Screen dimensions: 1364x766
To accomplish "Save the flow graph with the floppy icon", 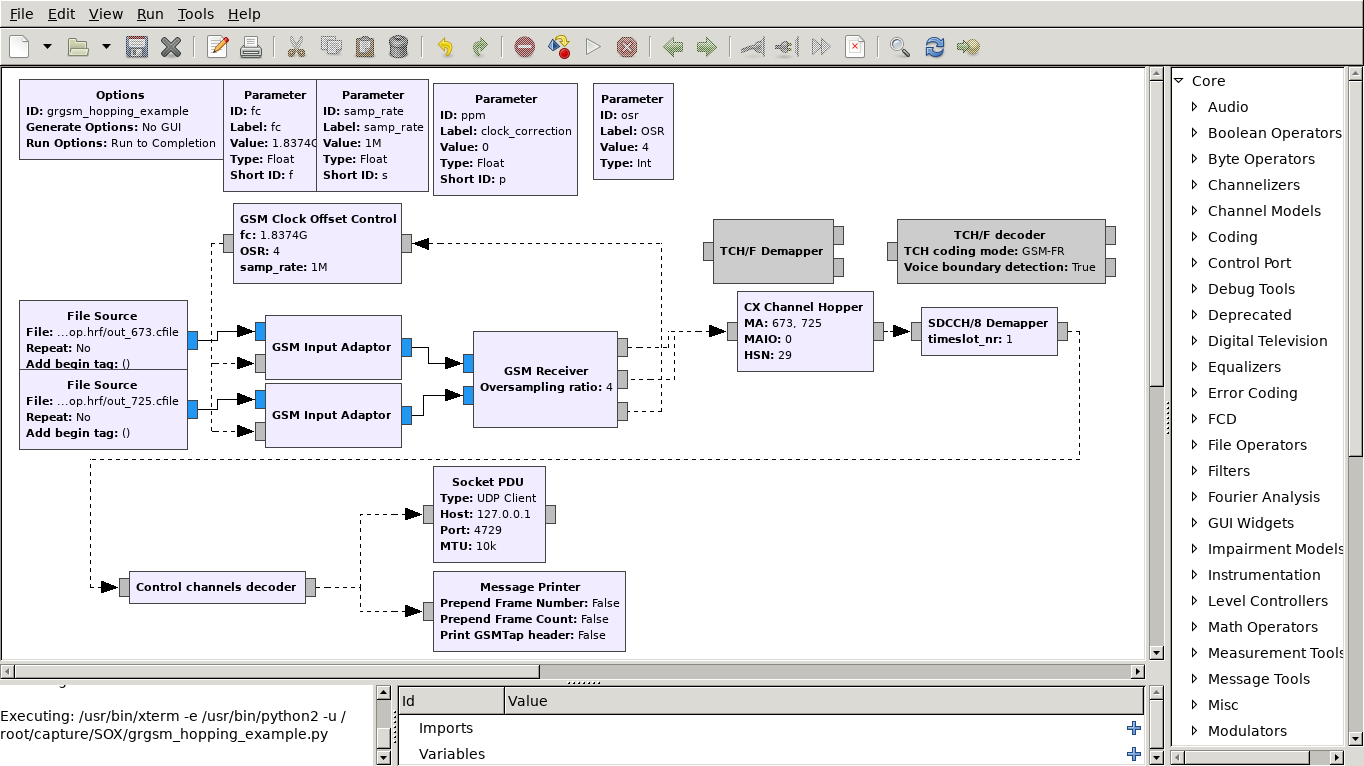I will 137,46.
